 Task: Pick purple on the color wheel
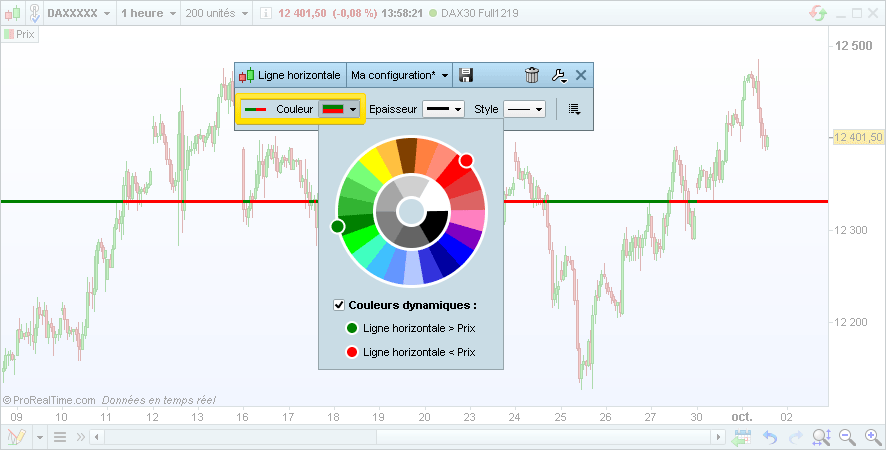(464, 235)
